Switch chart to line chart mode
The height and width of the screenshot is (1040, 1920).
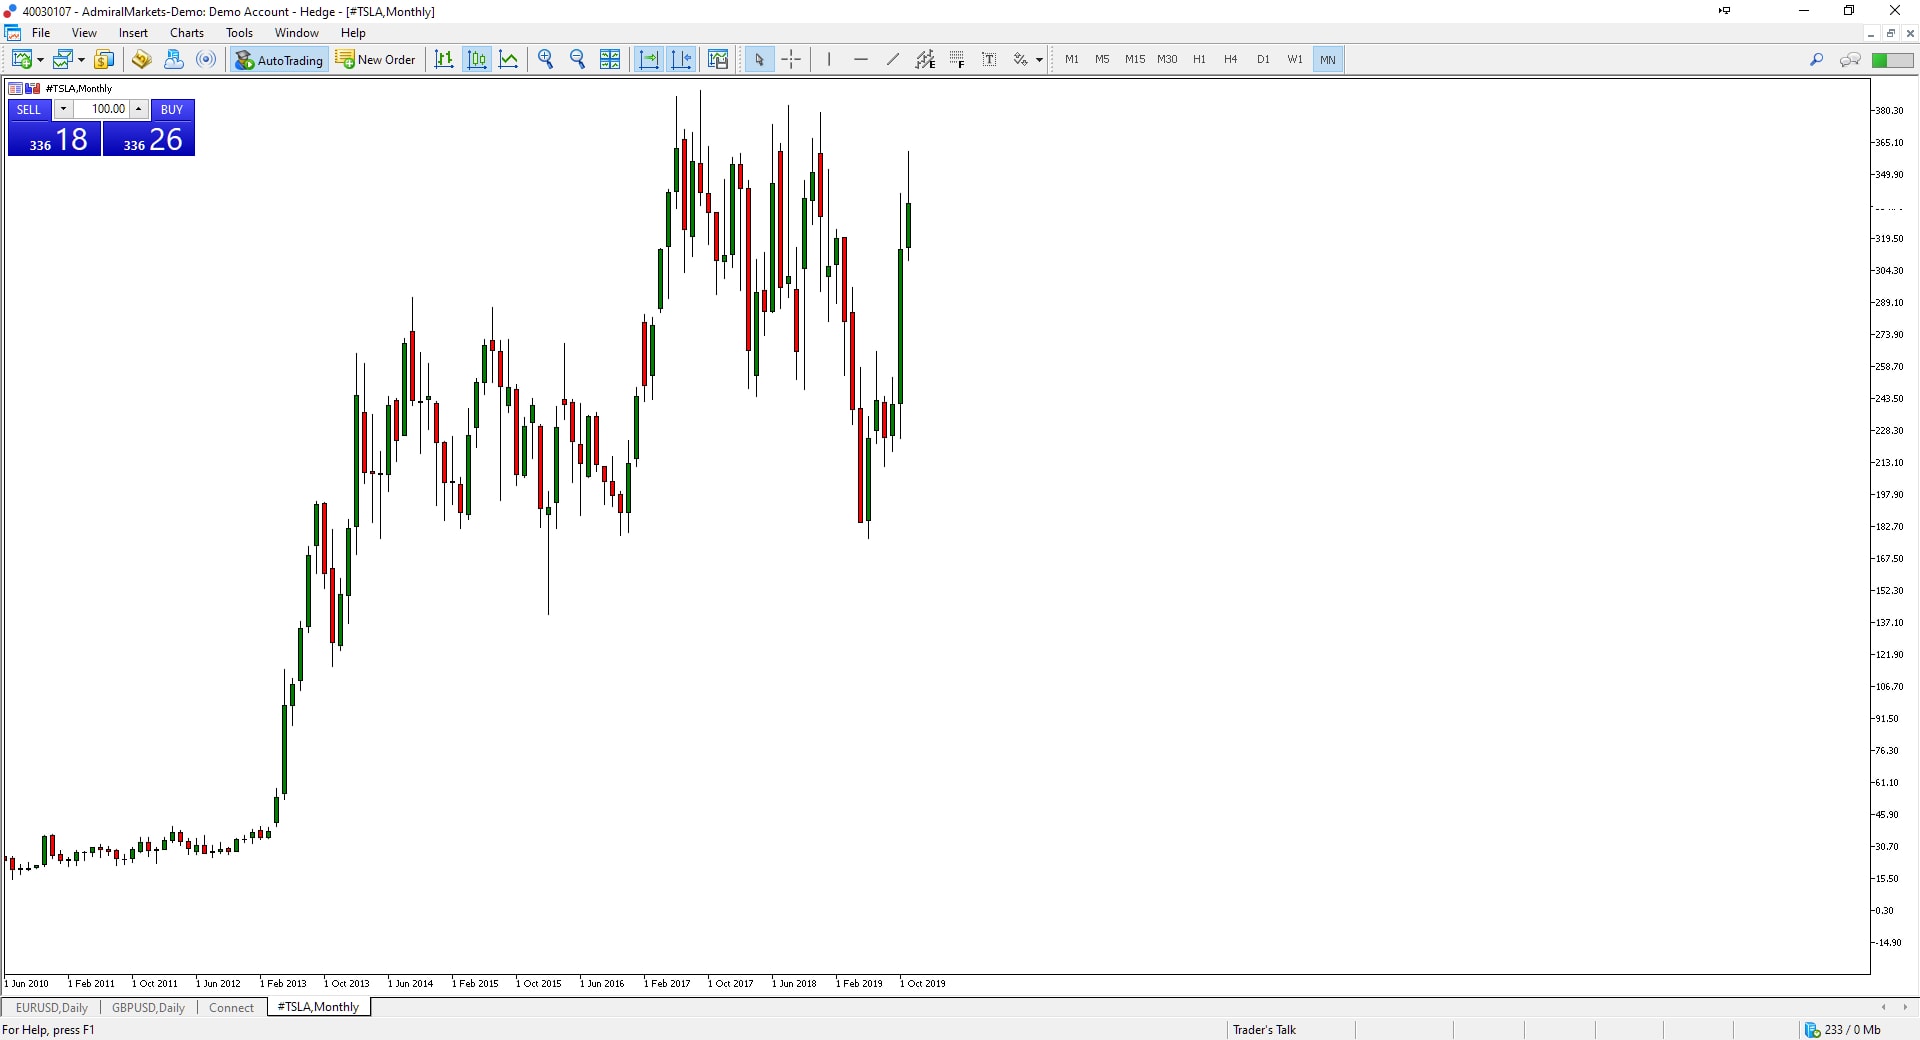509,60
